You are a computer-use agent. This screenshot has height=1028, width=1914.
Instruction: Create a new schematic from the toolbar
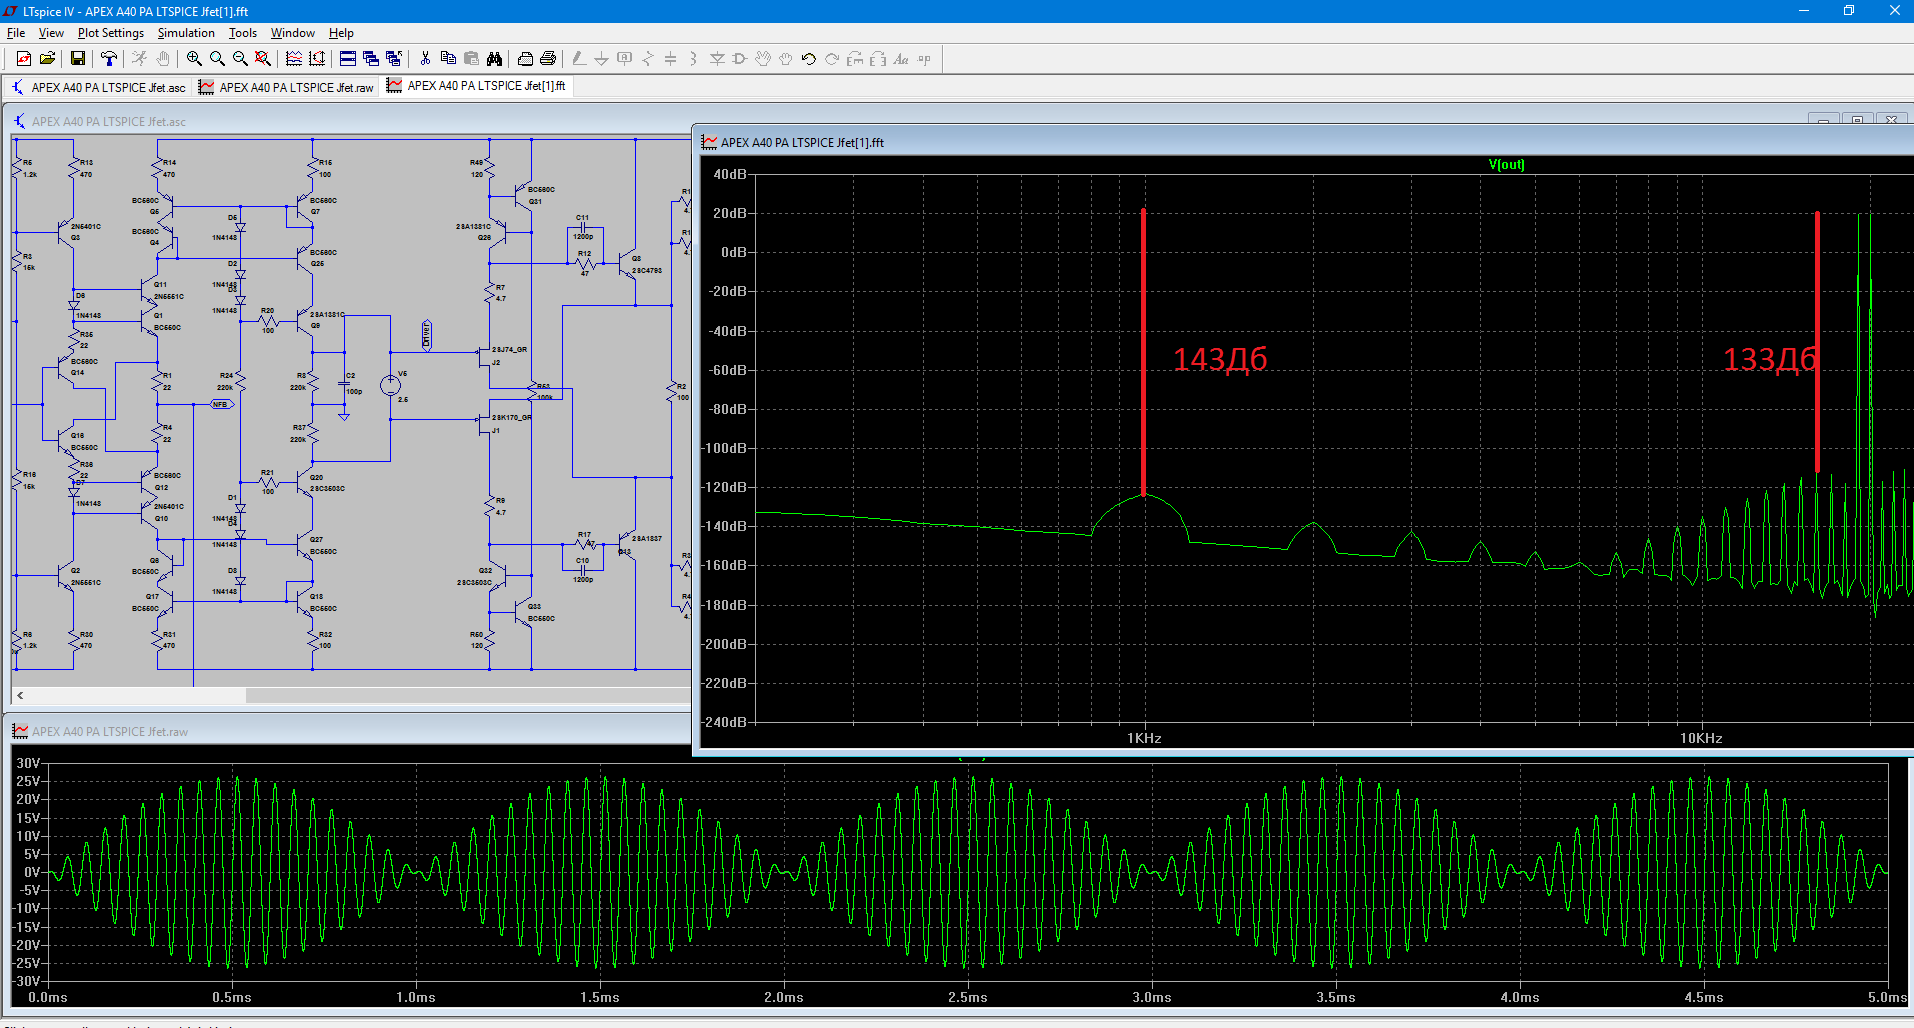tap(24, 59)
